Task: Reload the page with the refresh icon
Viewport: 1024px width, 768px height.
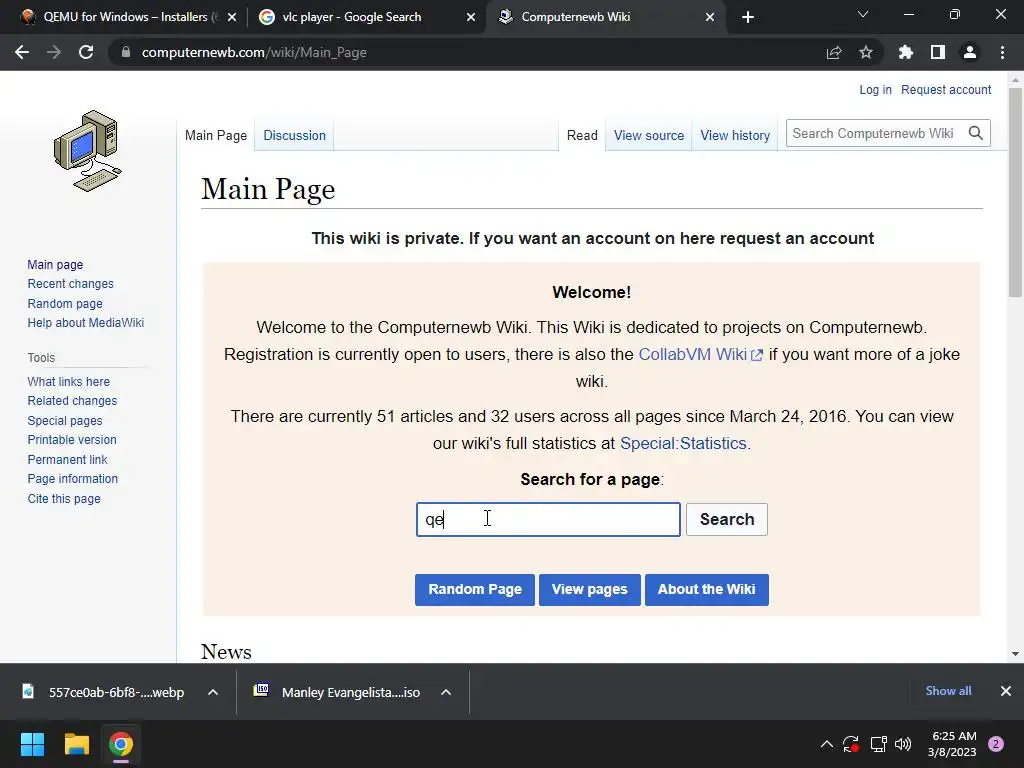Action: point(86,52)
